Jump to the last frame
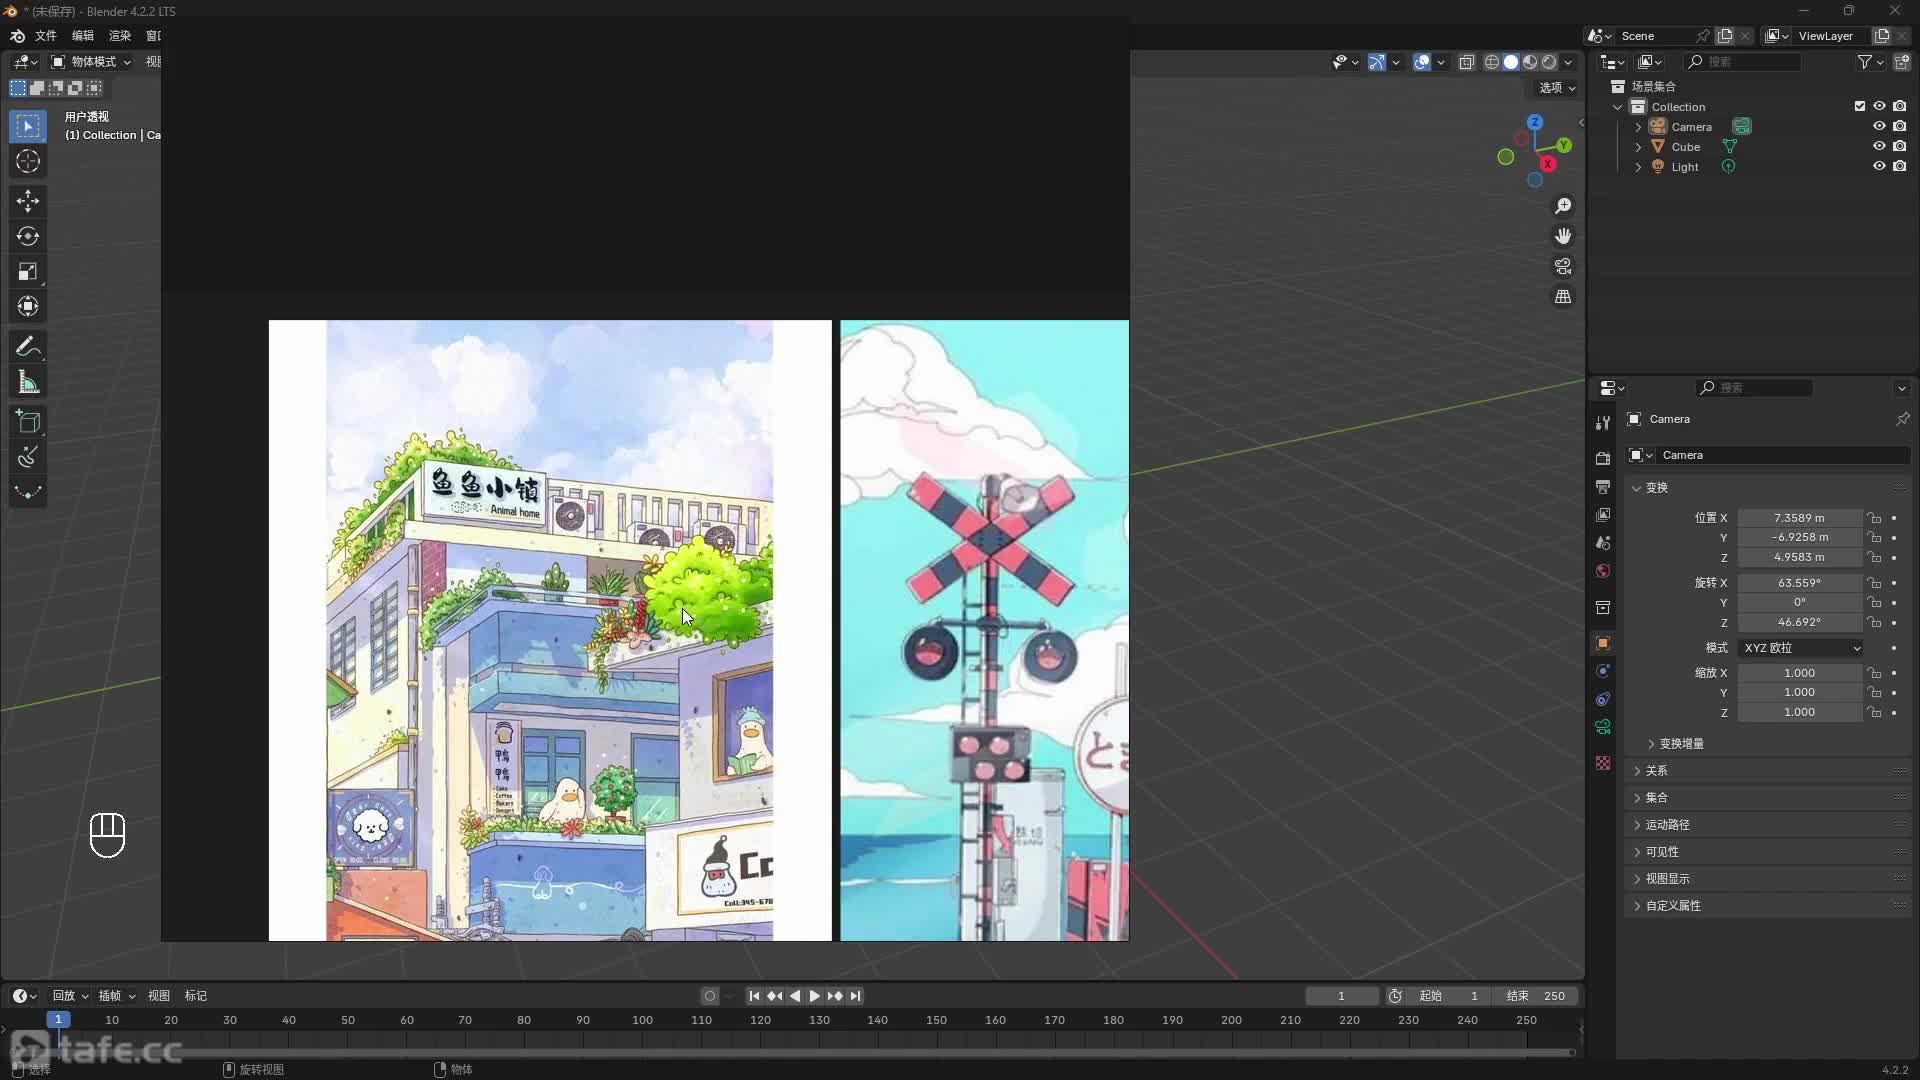This screenshot has width=1920, height=1080. tap(855, 996)
